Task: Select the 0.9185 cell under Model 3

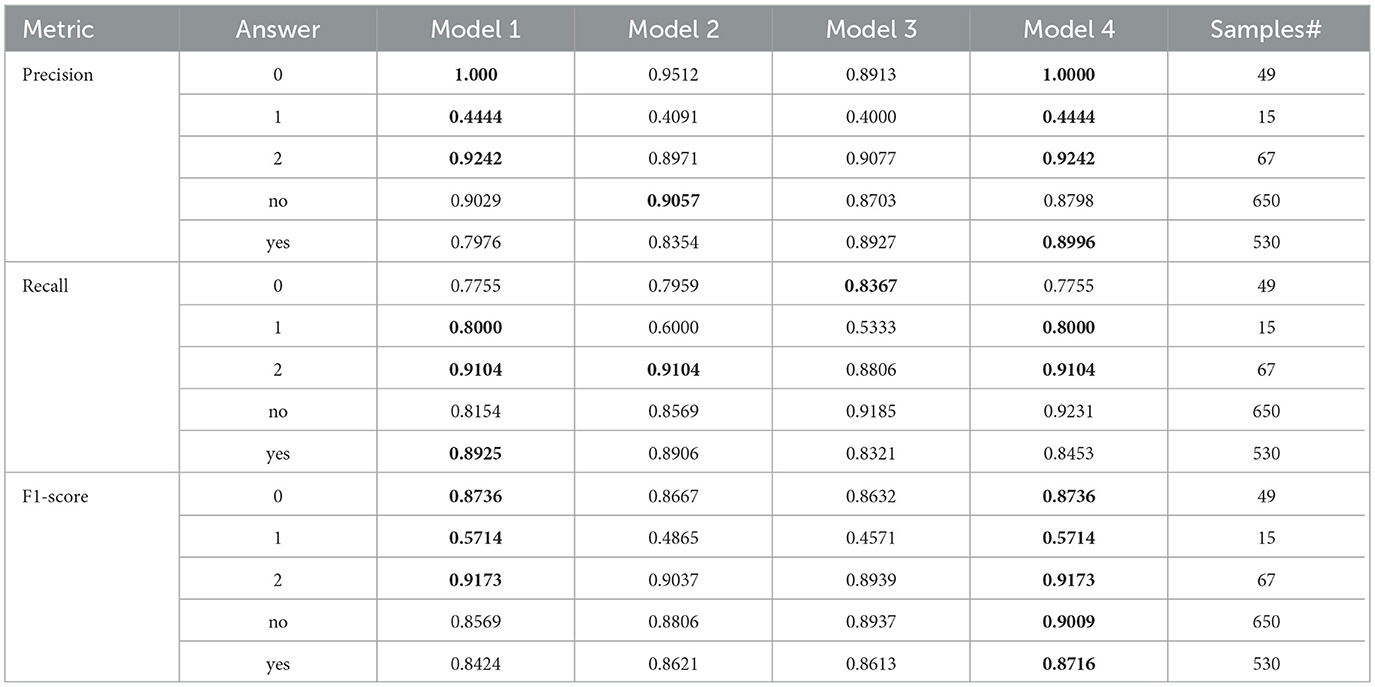Action: click(871, 412)
